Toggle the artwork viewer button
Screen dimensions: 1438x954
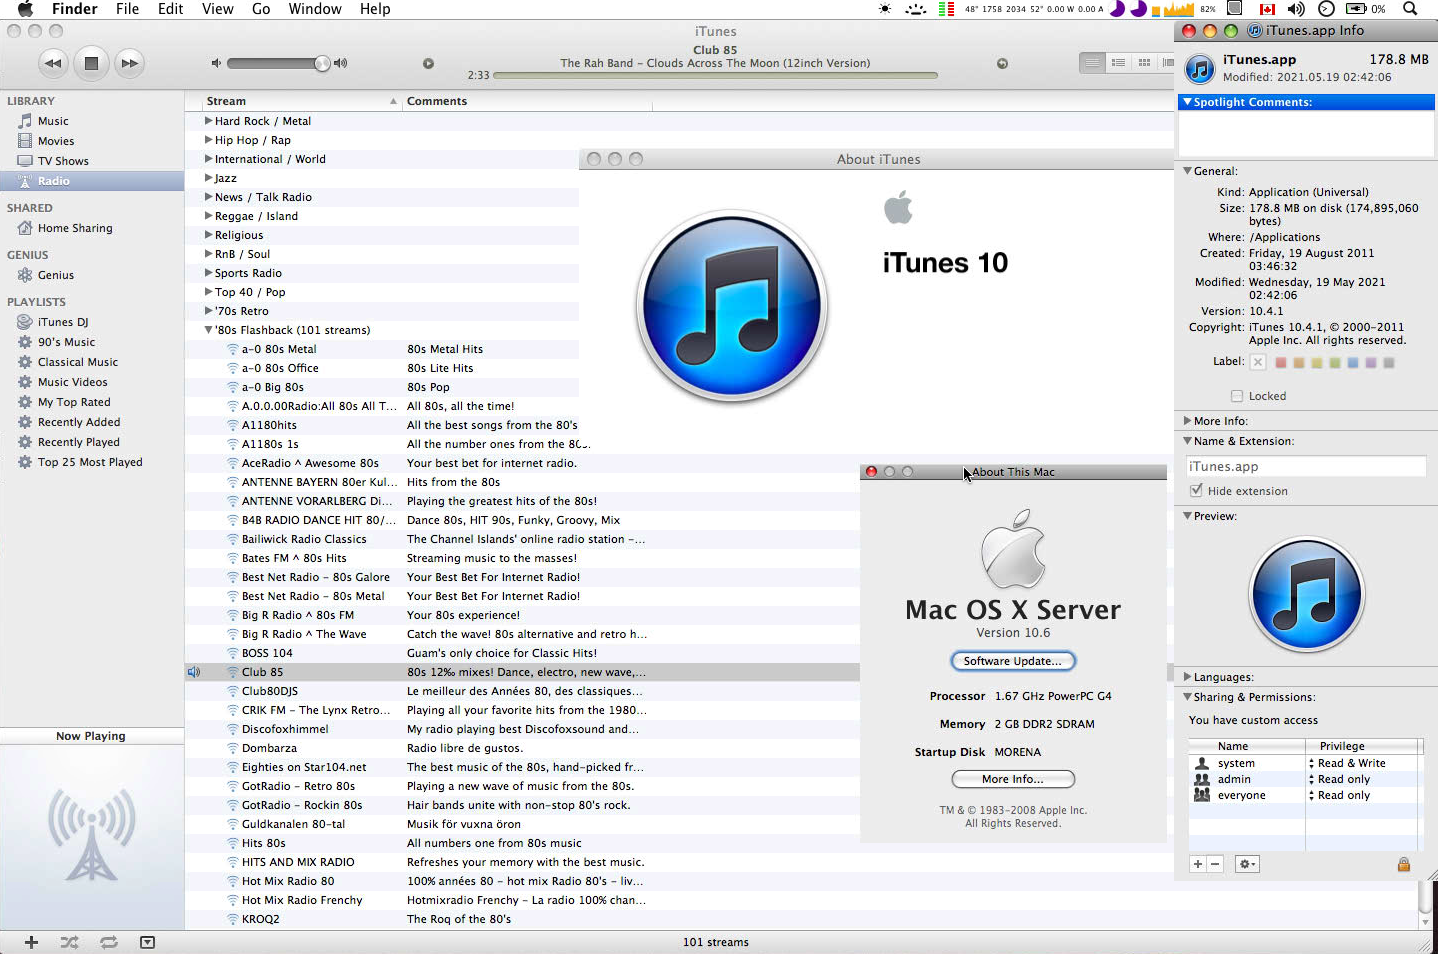(x=147, y=942)
